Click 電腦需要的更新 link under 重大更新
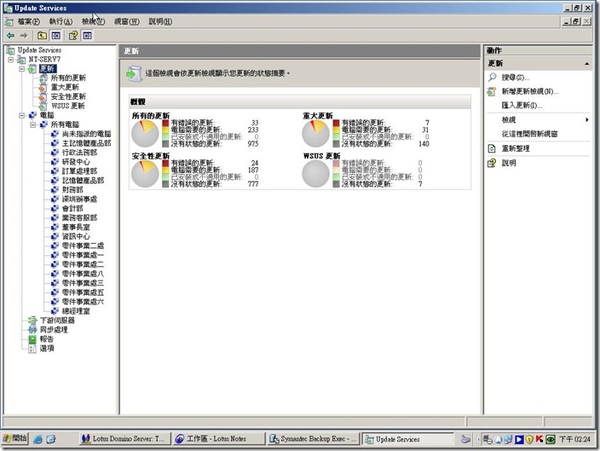This screenshot has height=451, width=600. point(366,130)
